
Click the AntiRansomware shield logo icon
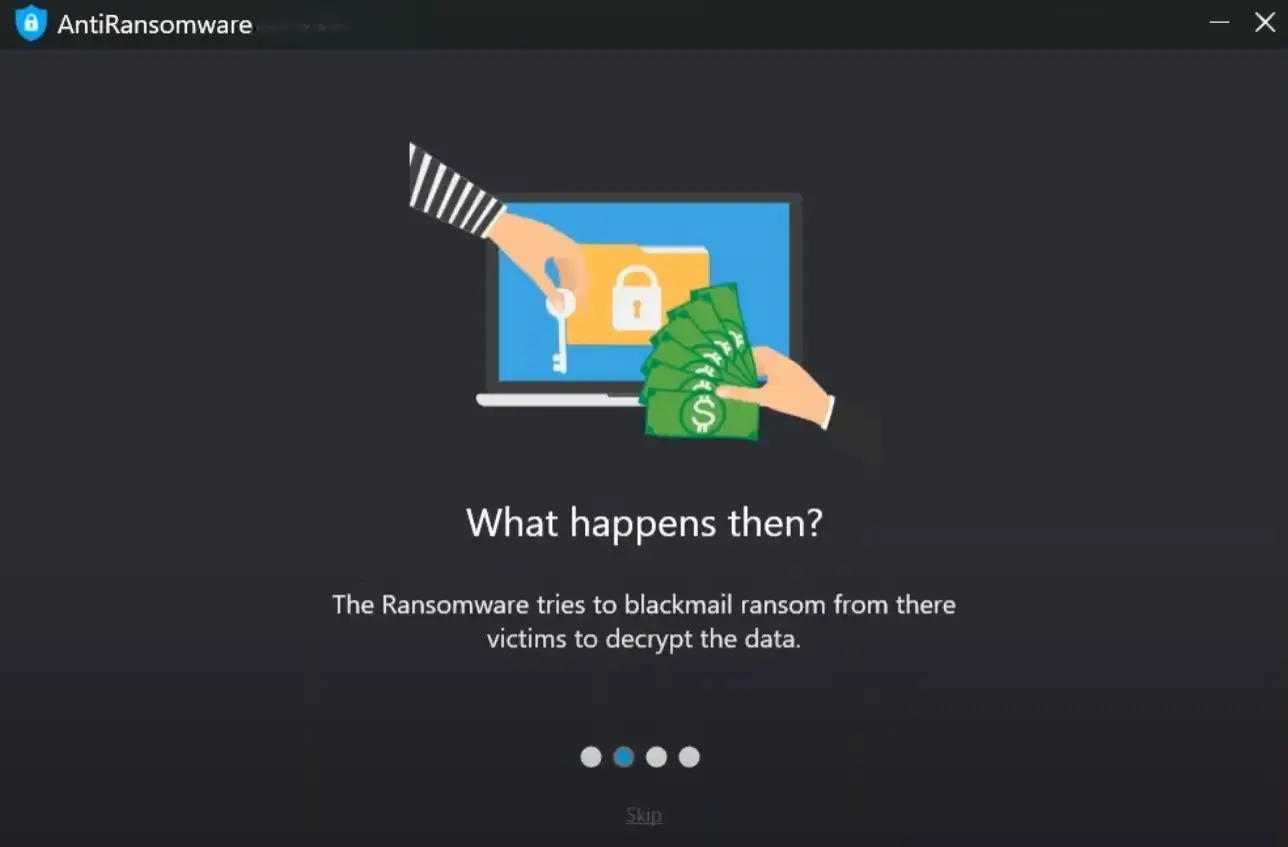tap(31, 23)
